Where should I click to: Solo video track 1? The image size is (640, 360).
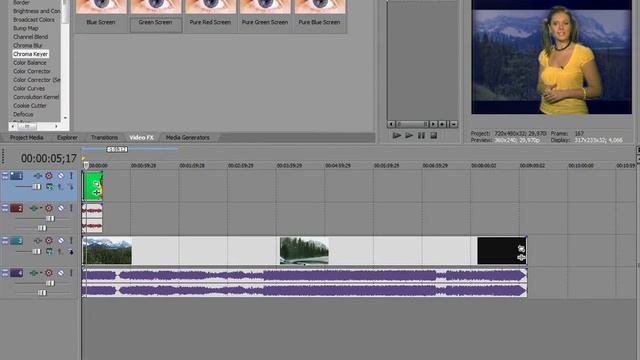[x=71, y=176]
